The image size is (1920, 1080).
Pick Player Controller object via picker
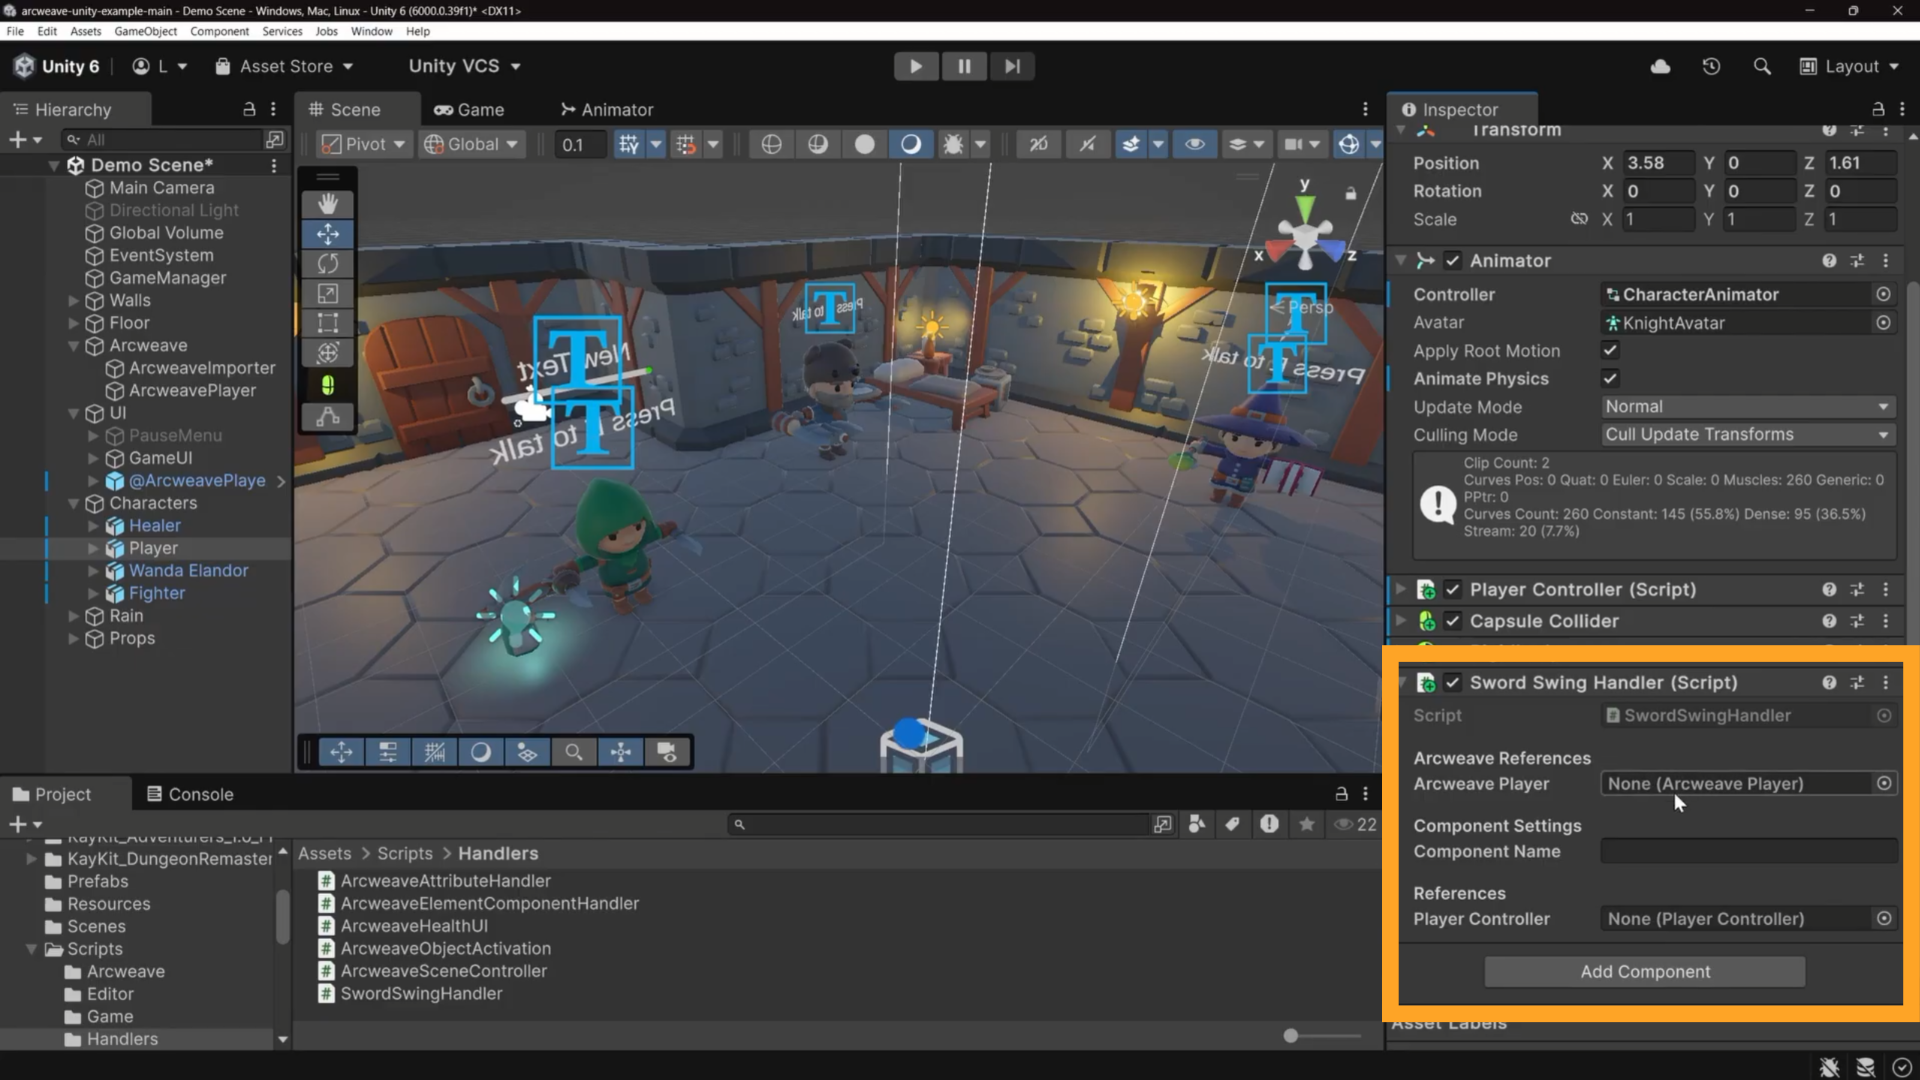tap(1884, 919)
